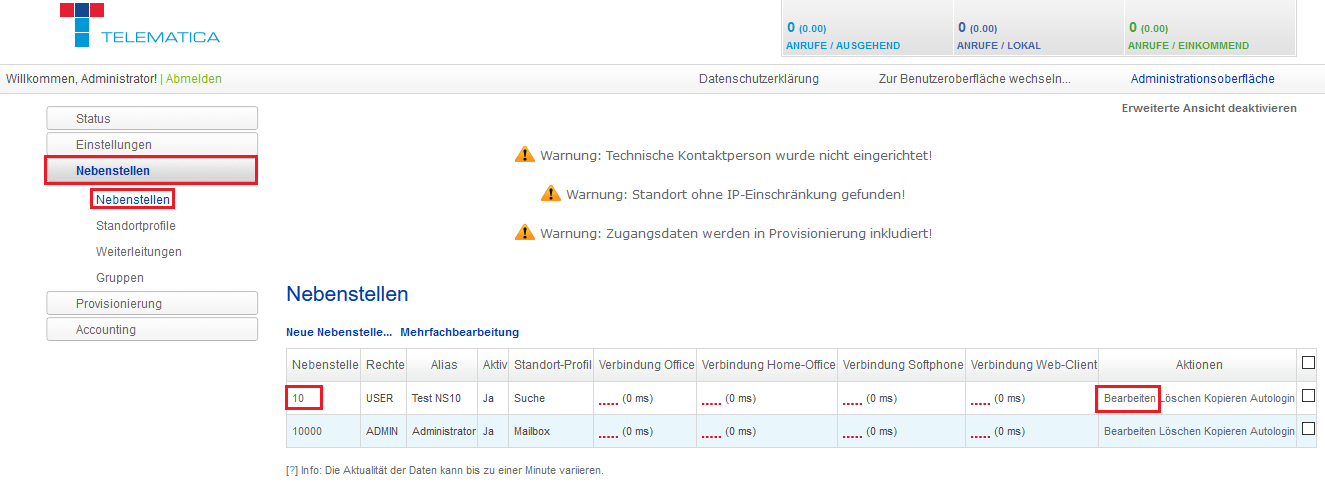The image size is (1325, 496).
Task: Check the box for extension 10000 row
Action: pyautogui.click(x=1308, y=429)
